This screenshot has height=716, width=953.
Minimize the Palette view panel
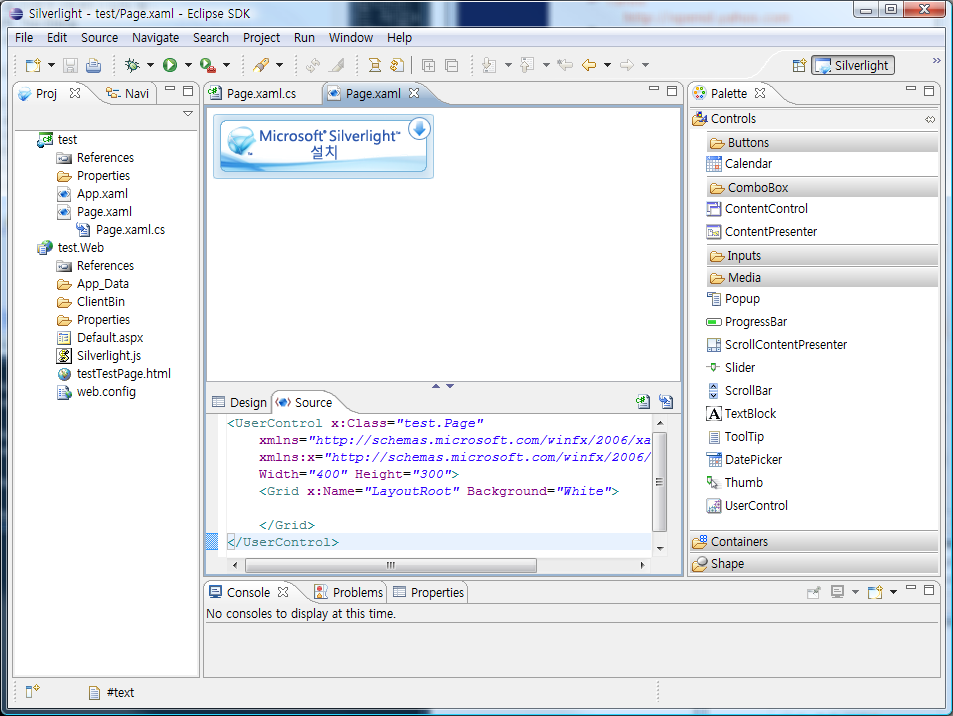pyautogui.click(x=910, y=89)
